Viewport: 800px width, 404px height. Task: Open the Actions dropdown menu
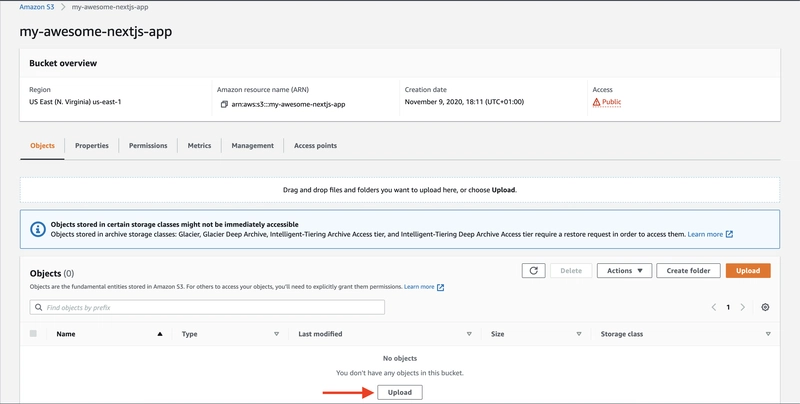click(624, 270)
